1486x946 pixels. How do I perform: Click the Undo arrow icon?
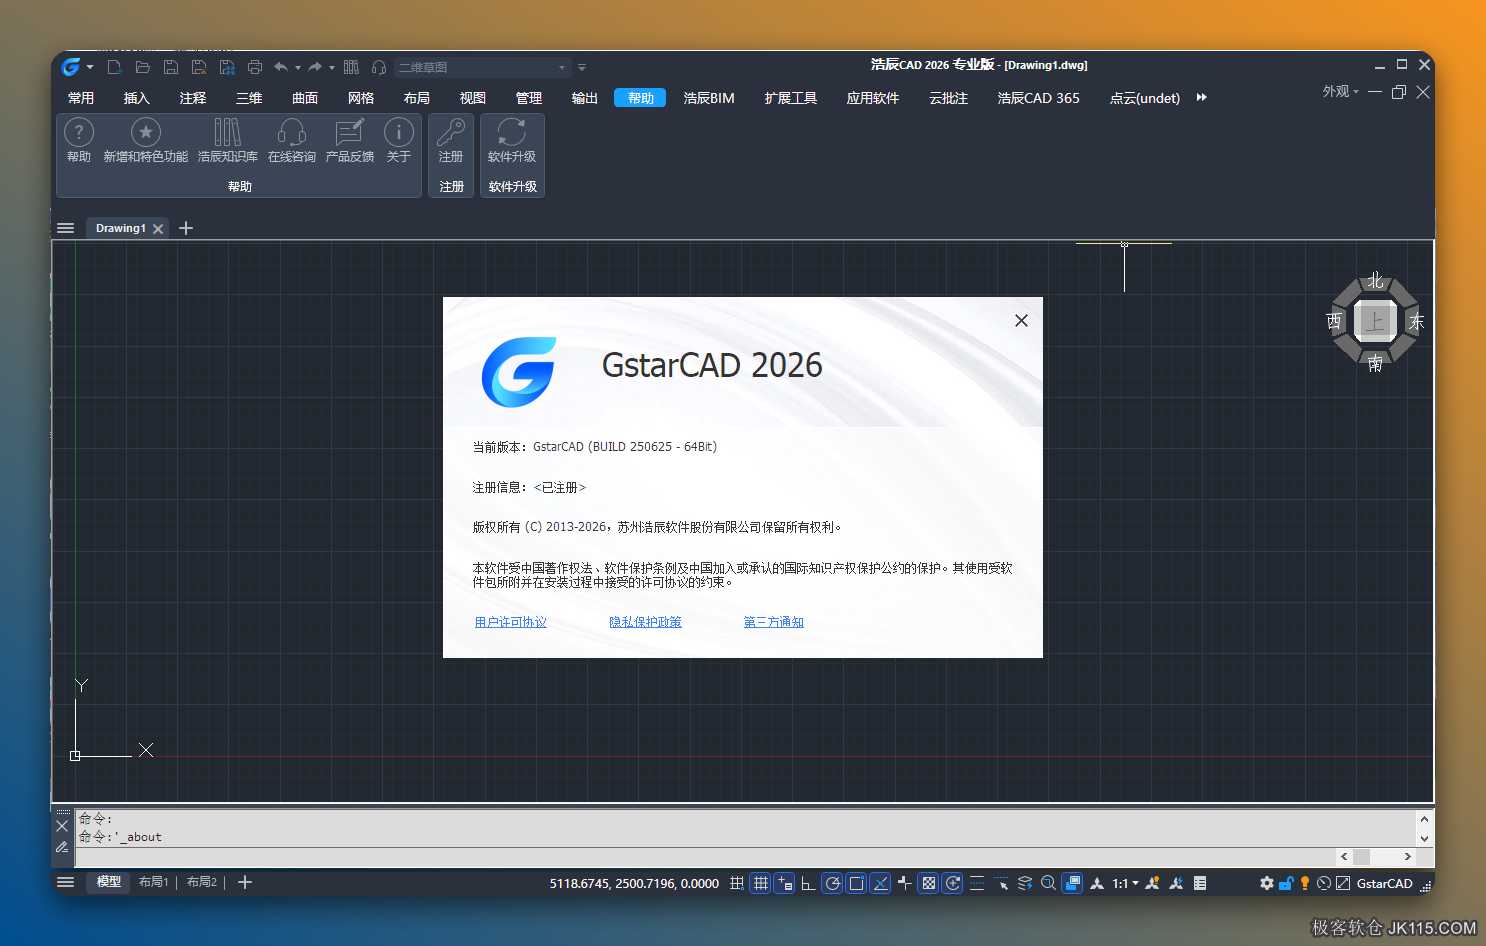pyautogui.click(x=281, y=67)
